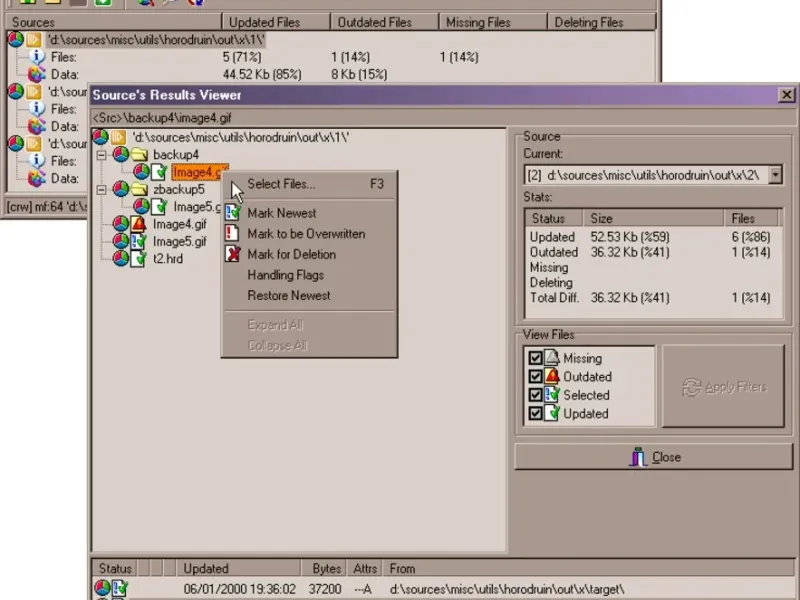Click the red exclamation Overwritten icon

click(x=232, y=233)
